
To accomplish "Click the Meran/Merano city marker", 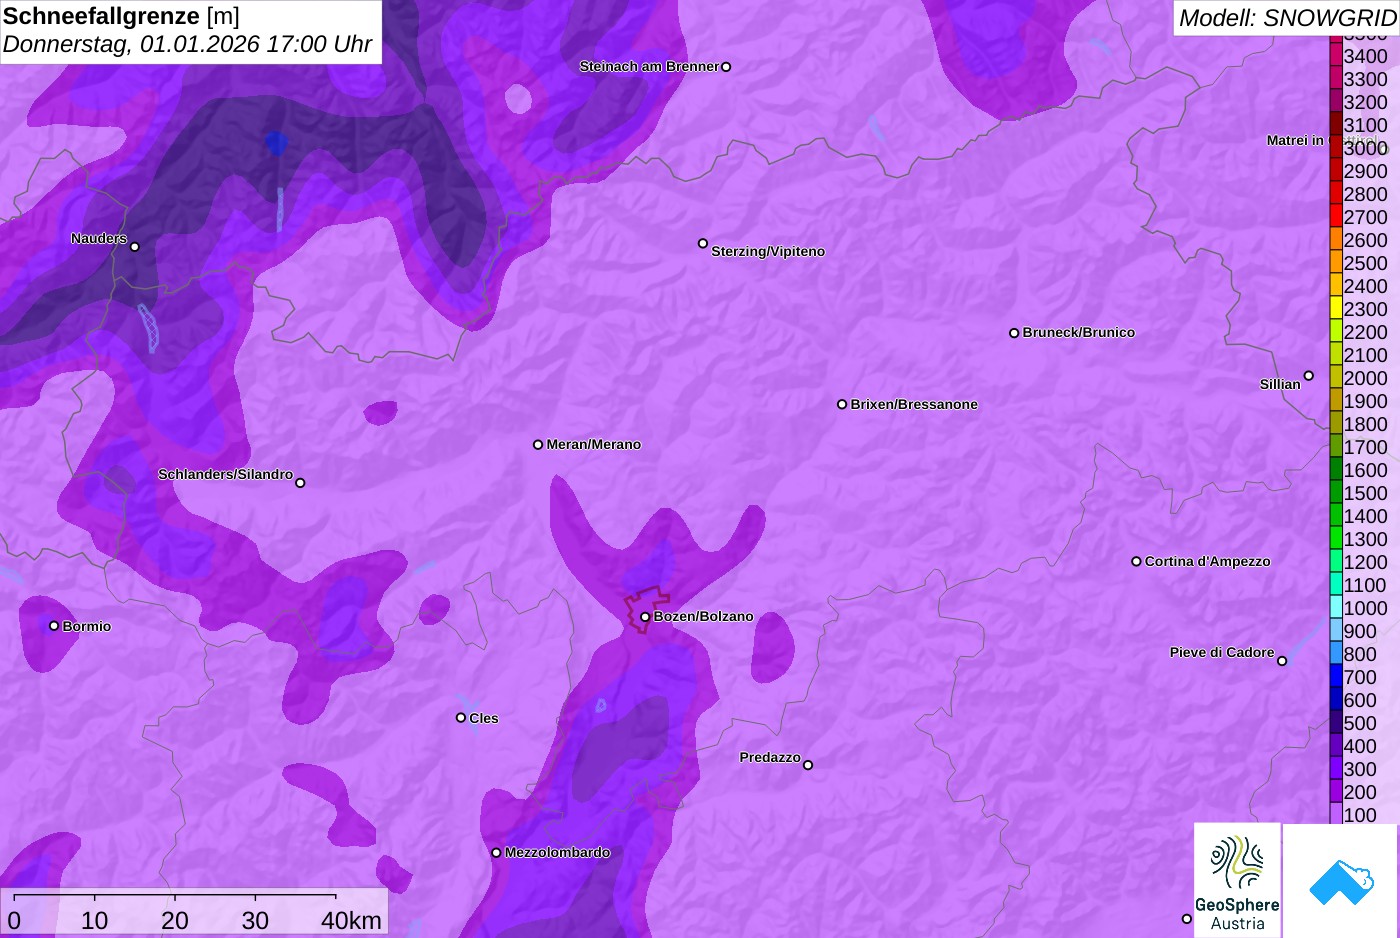I will 538,444.
